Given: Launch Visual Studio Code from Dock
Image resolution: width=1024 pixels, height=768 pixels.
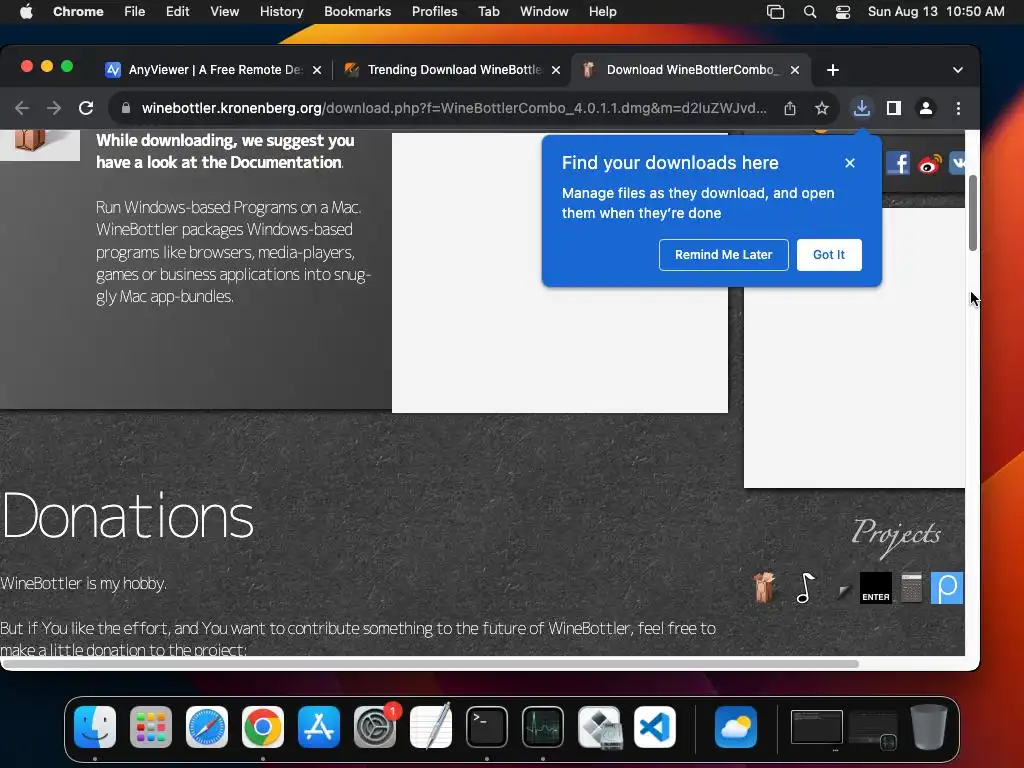Looking at the screenshot, I should tap(655, 727).
